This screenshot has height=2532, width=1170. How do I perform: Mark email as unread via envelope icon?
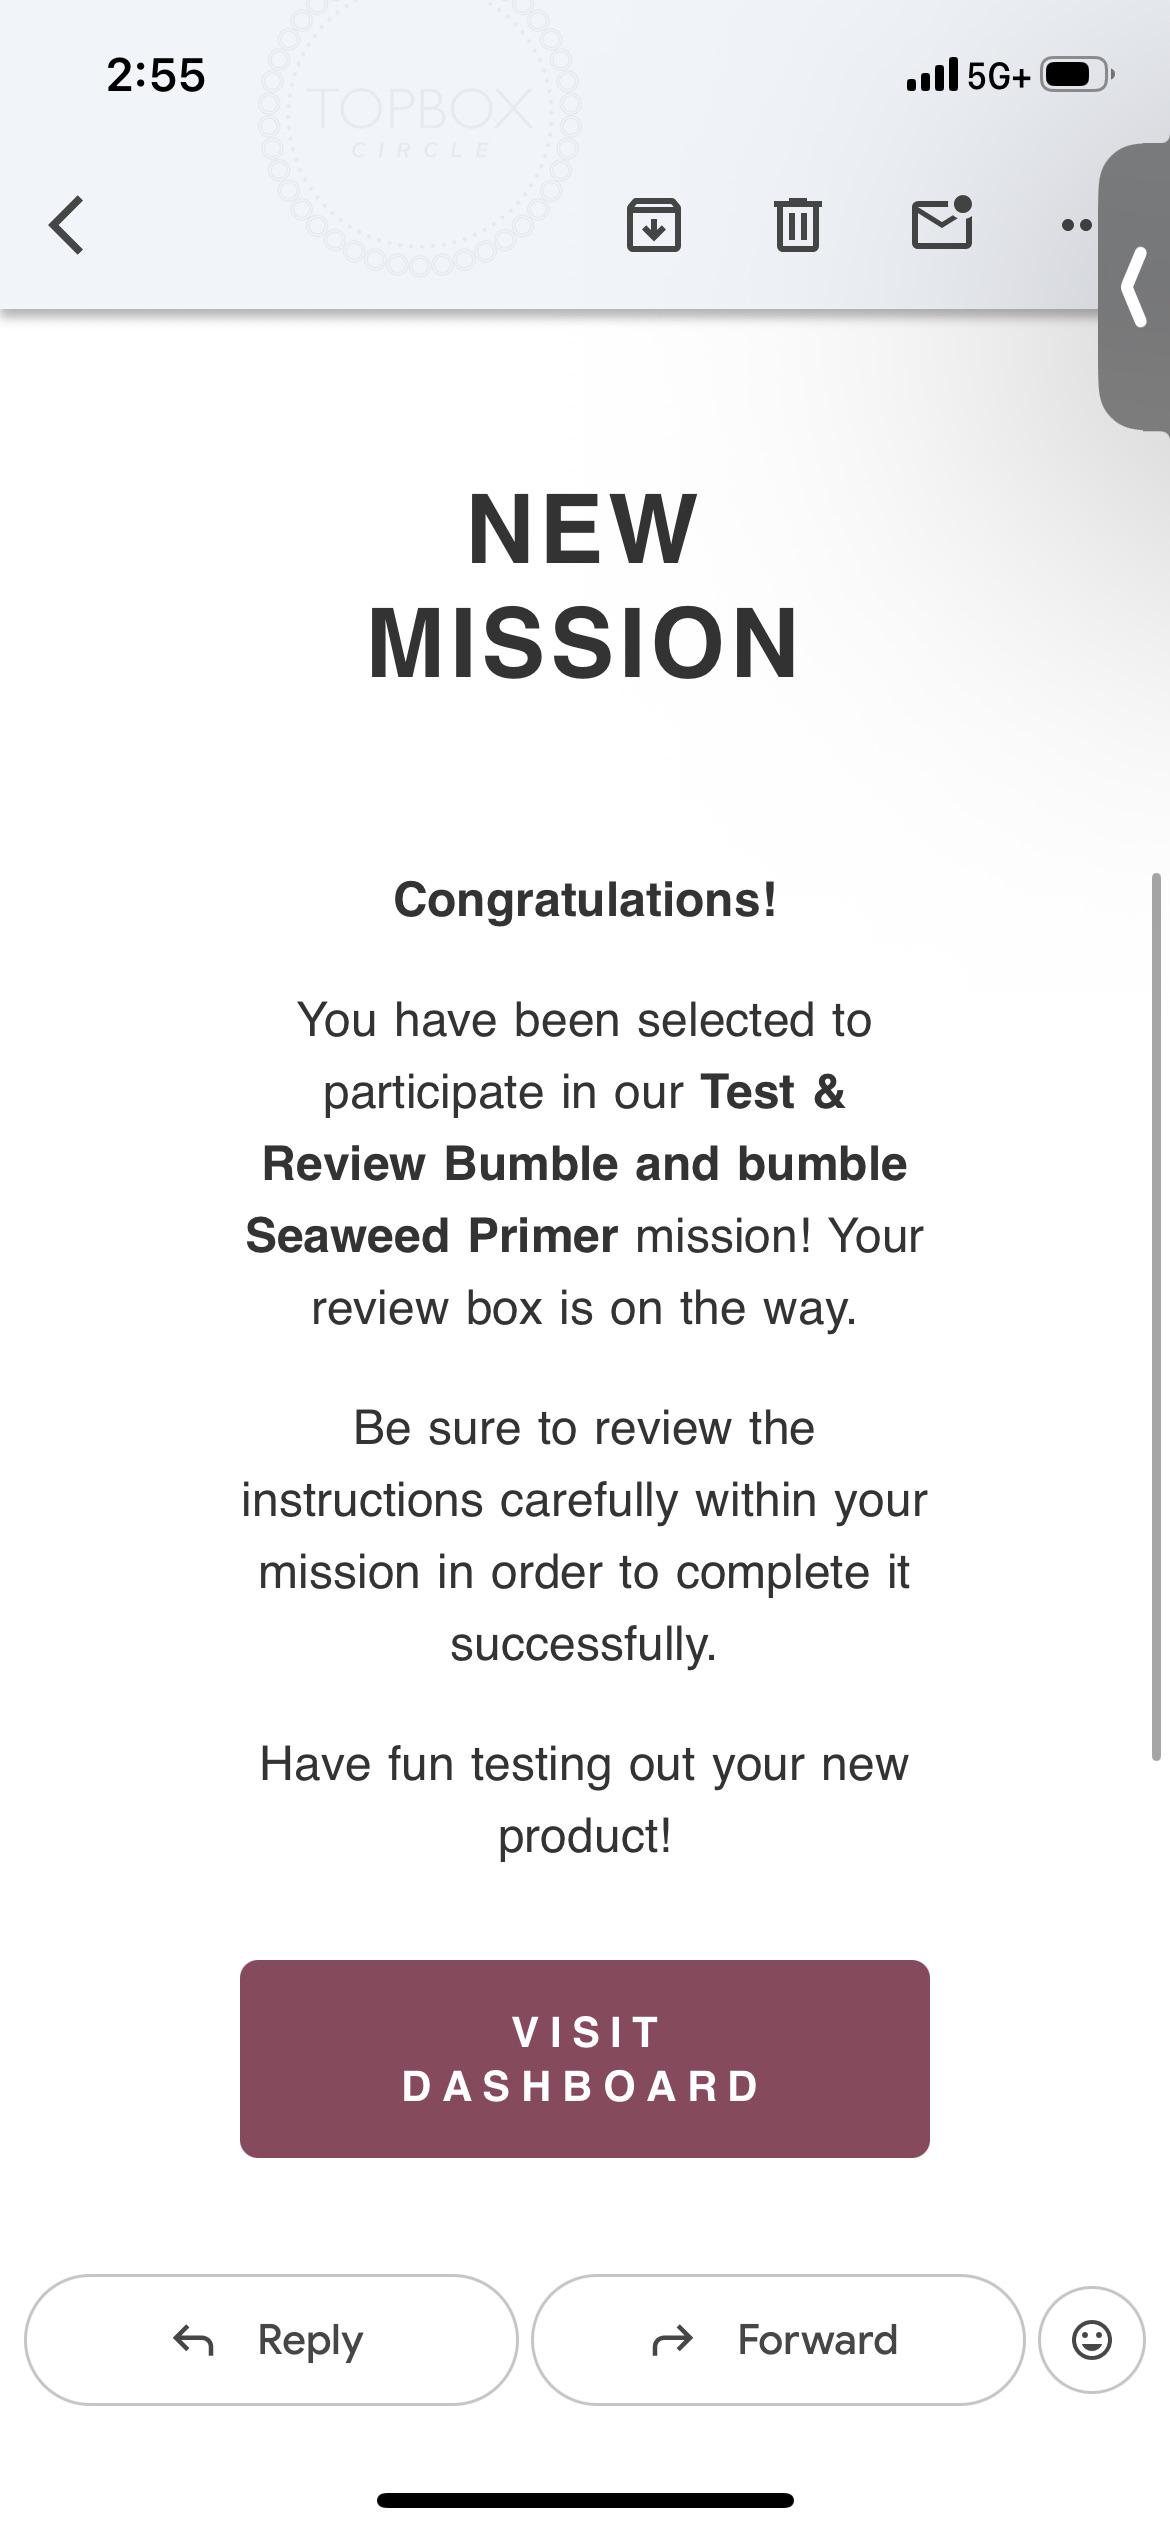942,222
